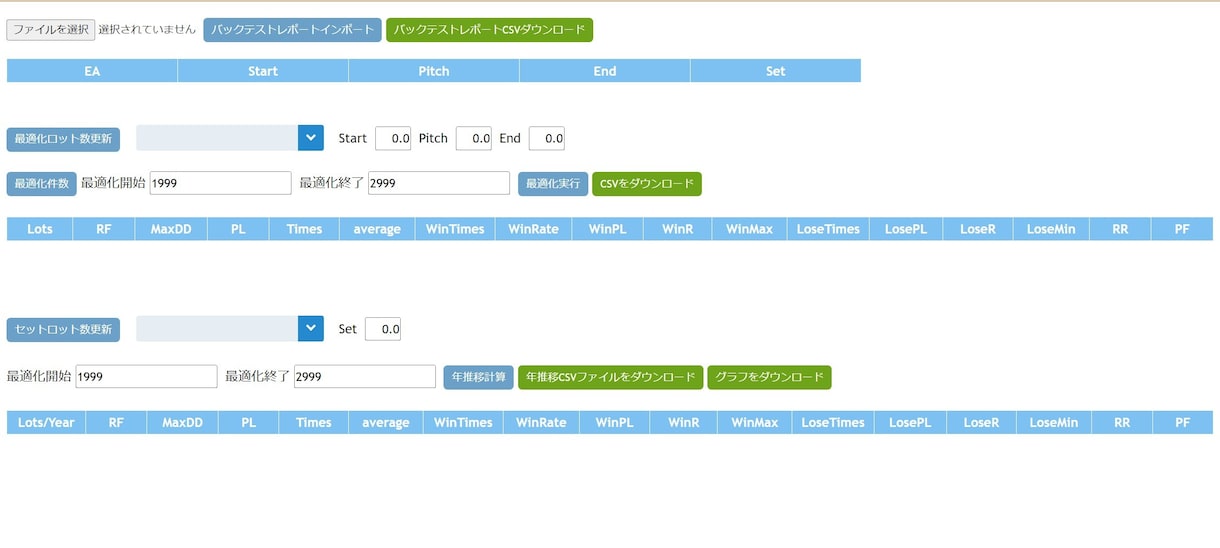Image resolution: width=1220 pixels, height=548 pixels.
Task: Click the Set column header in top table
Action: [x=776, y=71]
